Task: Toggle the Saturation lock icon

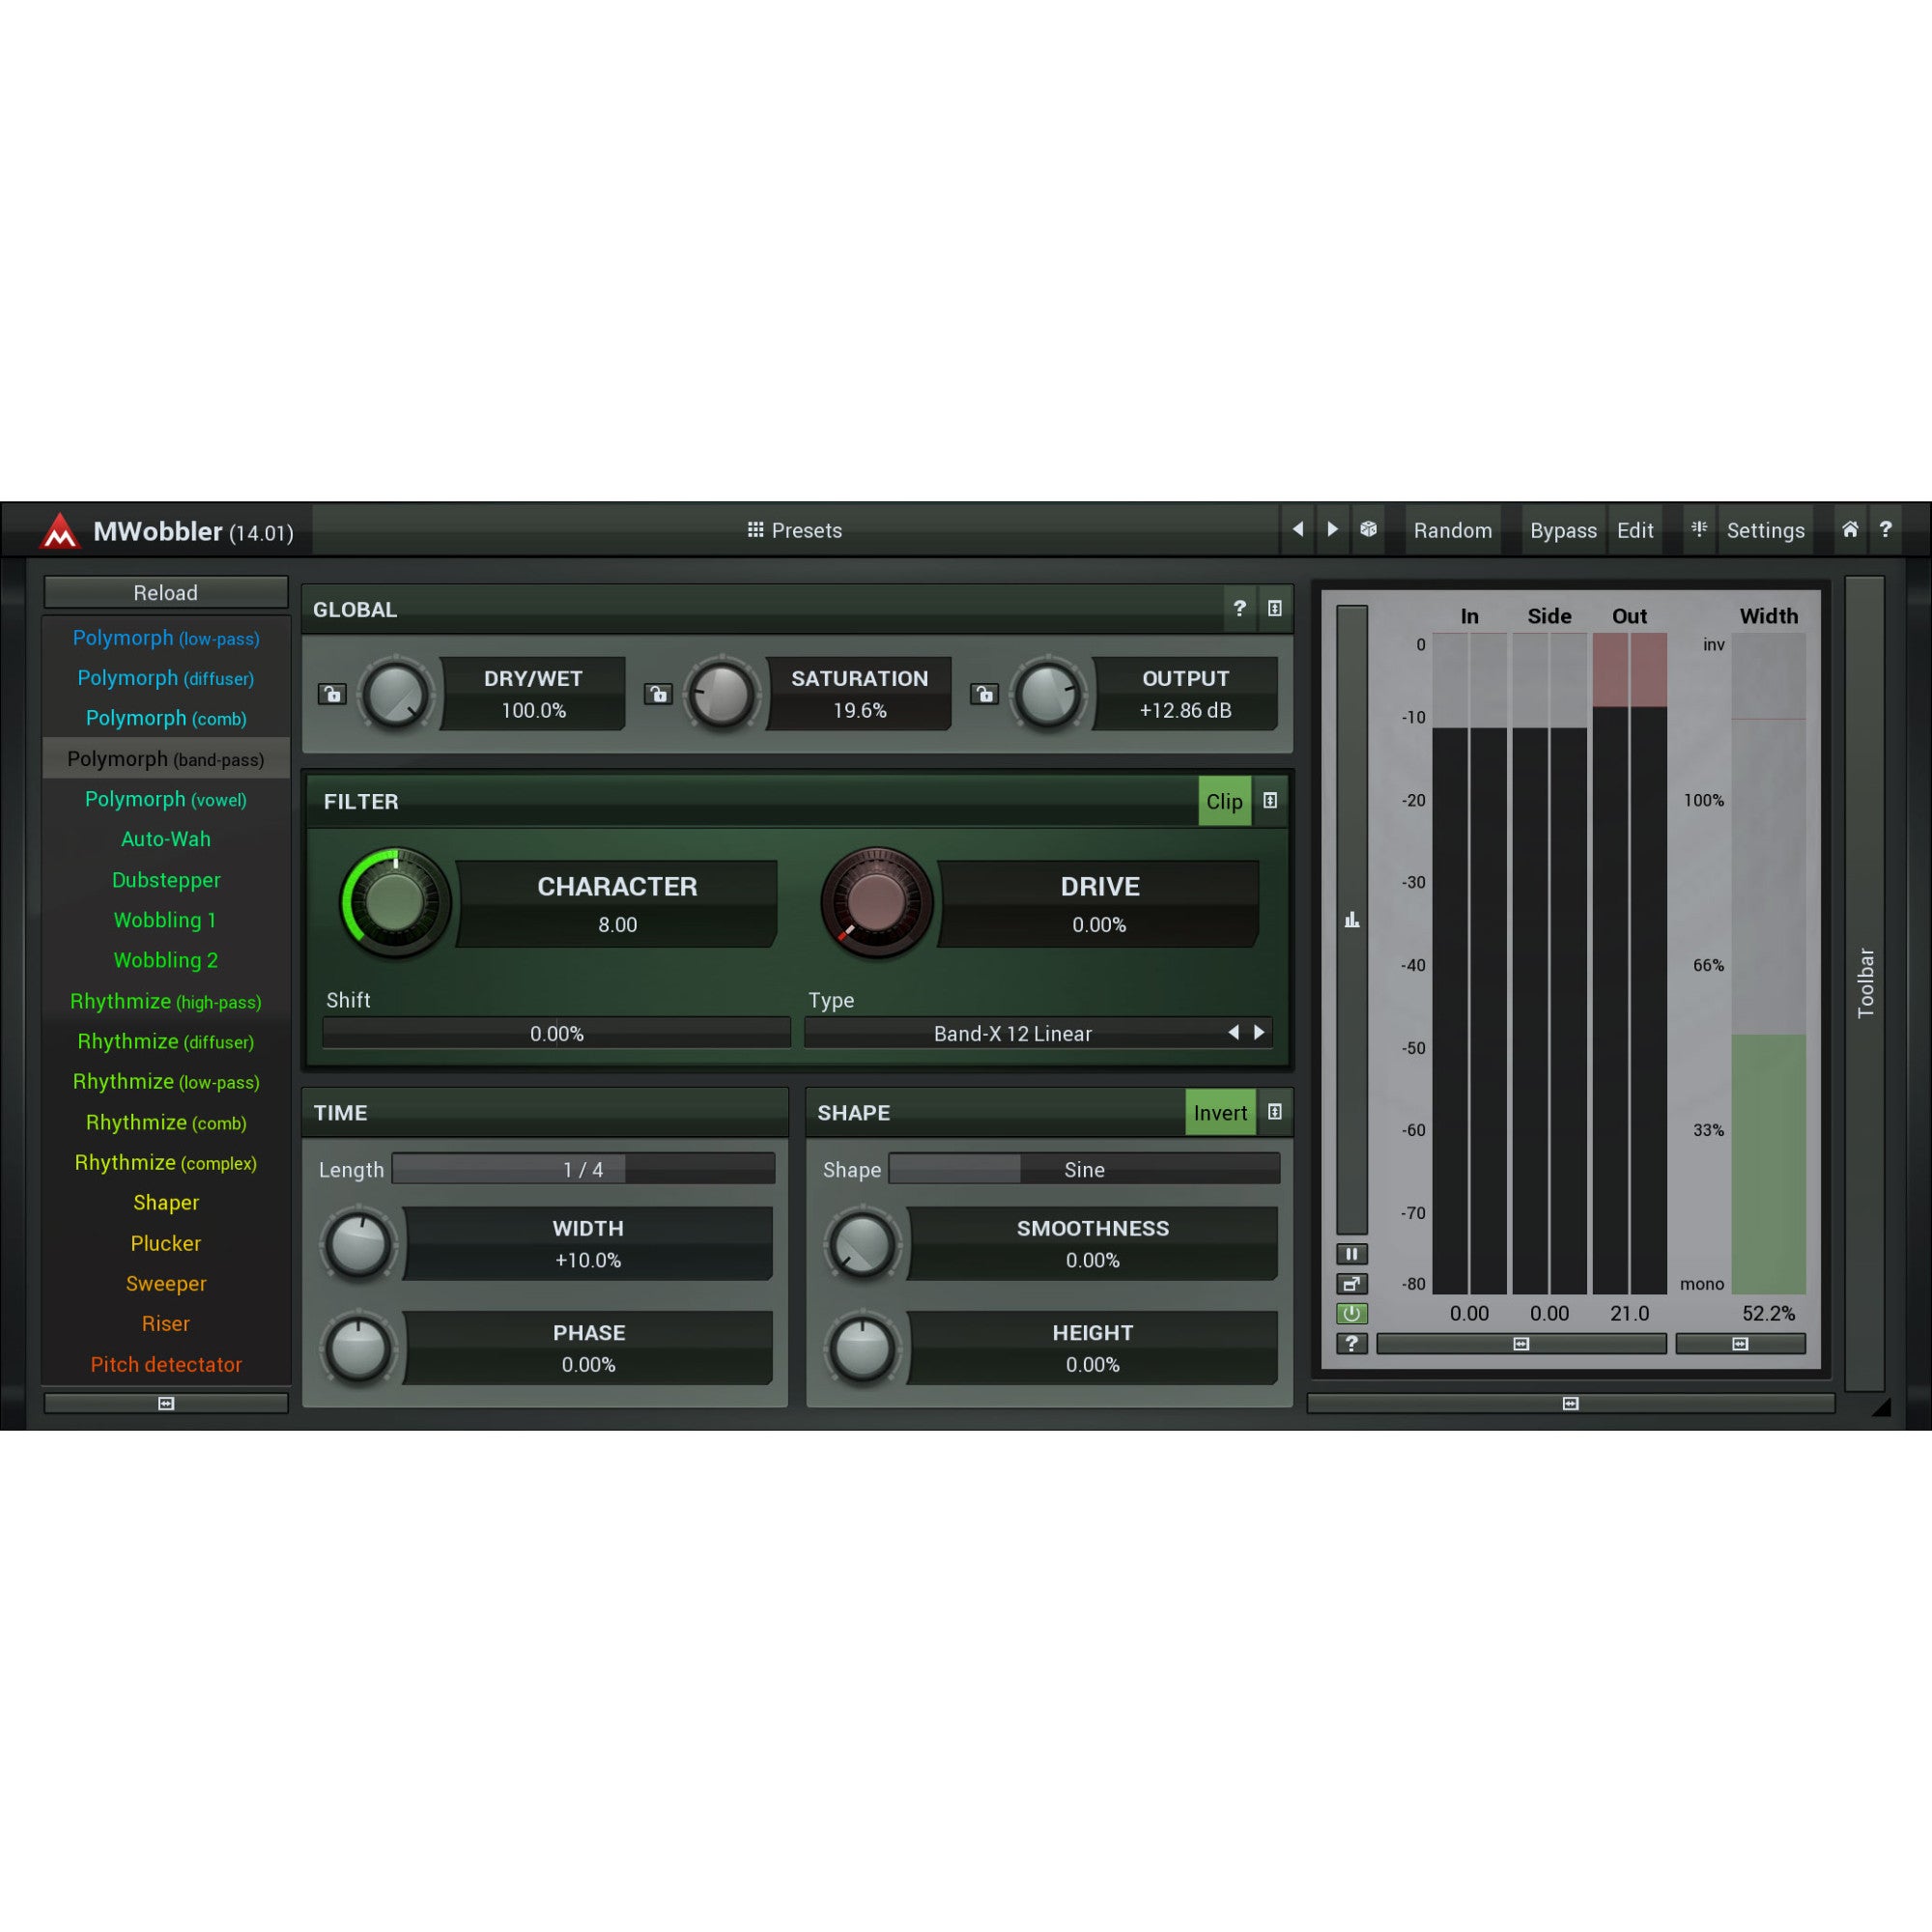Action: click(x=658, y=693)
